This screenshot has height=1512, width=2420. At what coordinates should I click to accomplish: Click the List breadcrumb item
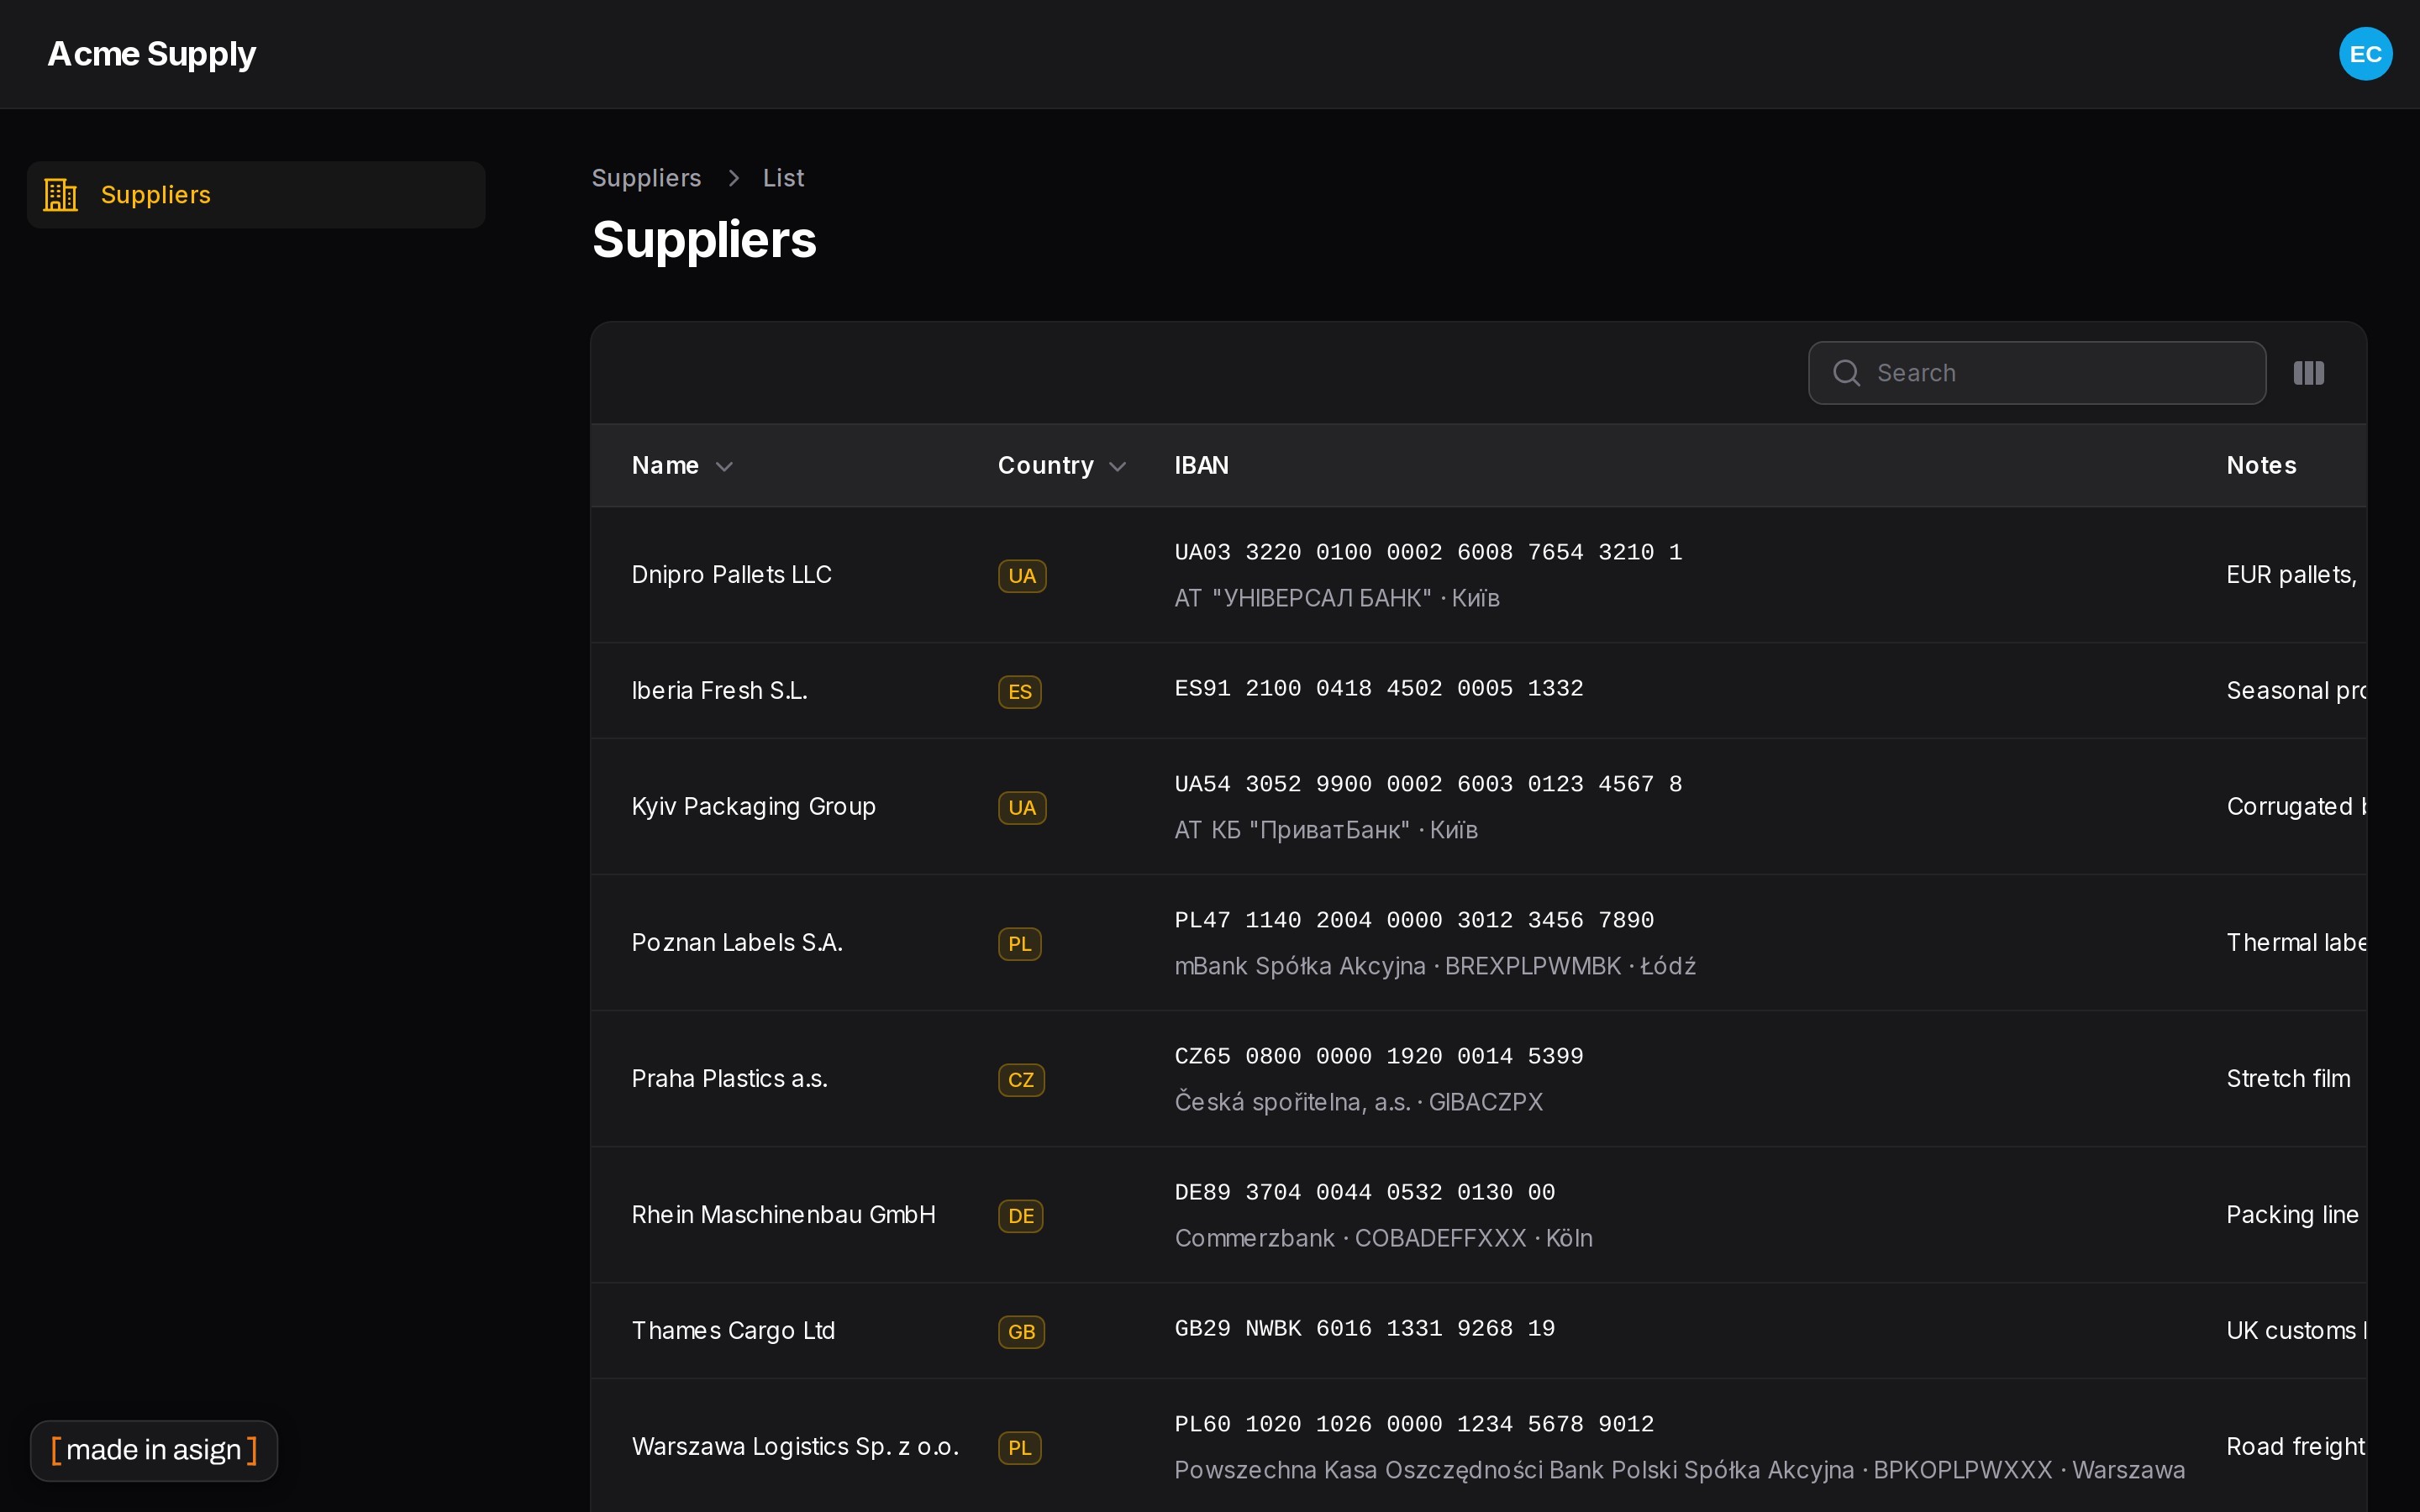(783, 178)
